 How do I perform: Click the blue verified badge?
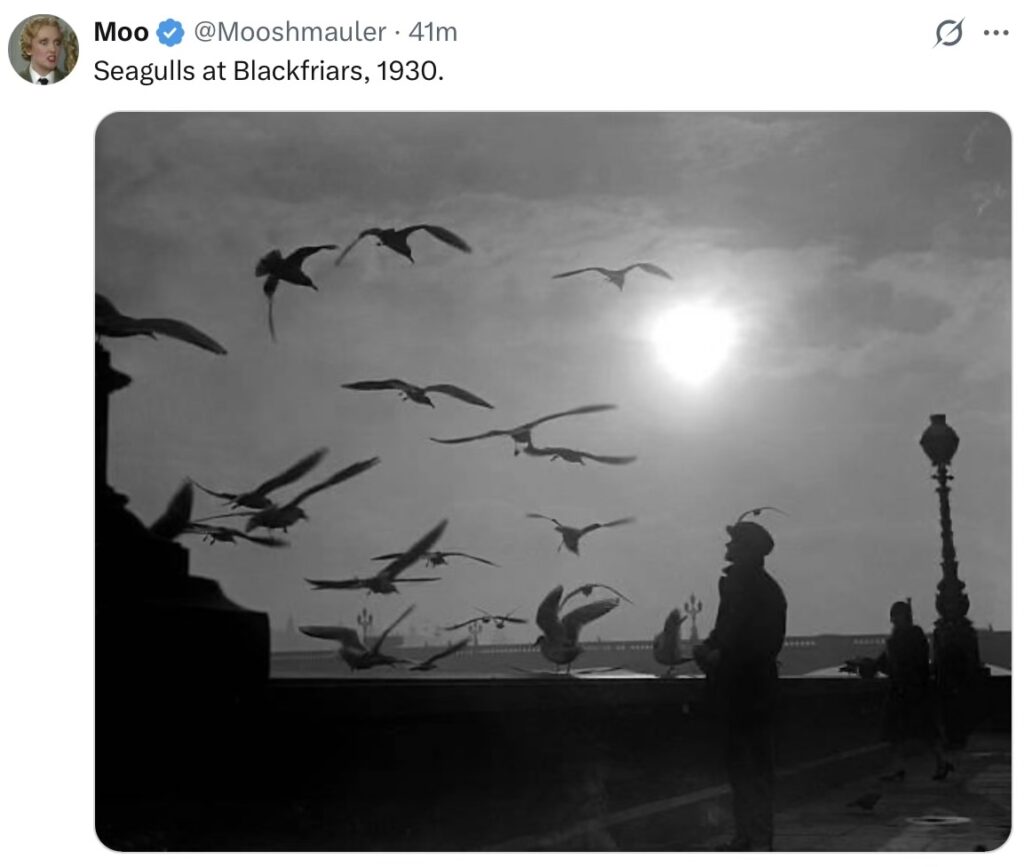click(x=170, y=33)
